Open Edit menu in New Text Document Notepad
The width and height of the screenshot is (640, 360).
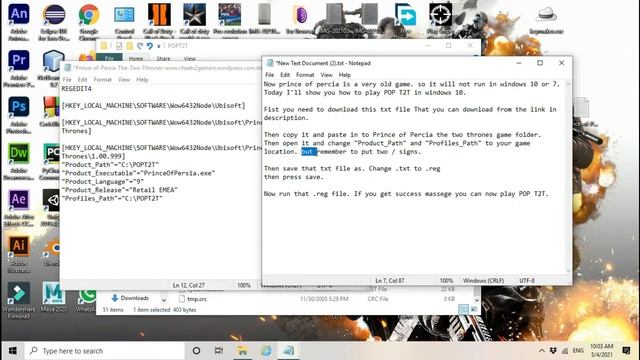[285, 75]
